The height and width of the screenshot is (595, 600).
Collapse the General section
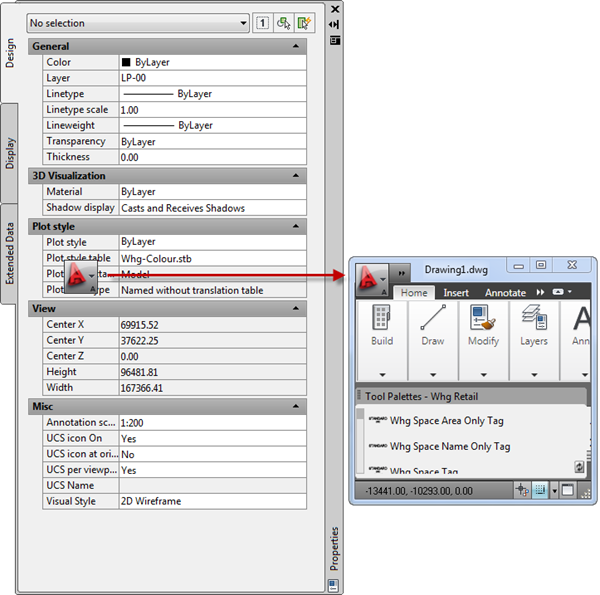295,46
